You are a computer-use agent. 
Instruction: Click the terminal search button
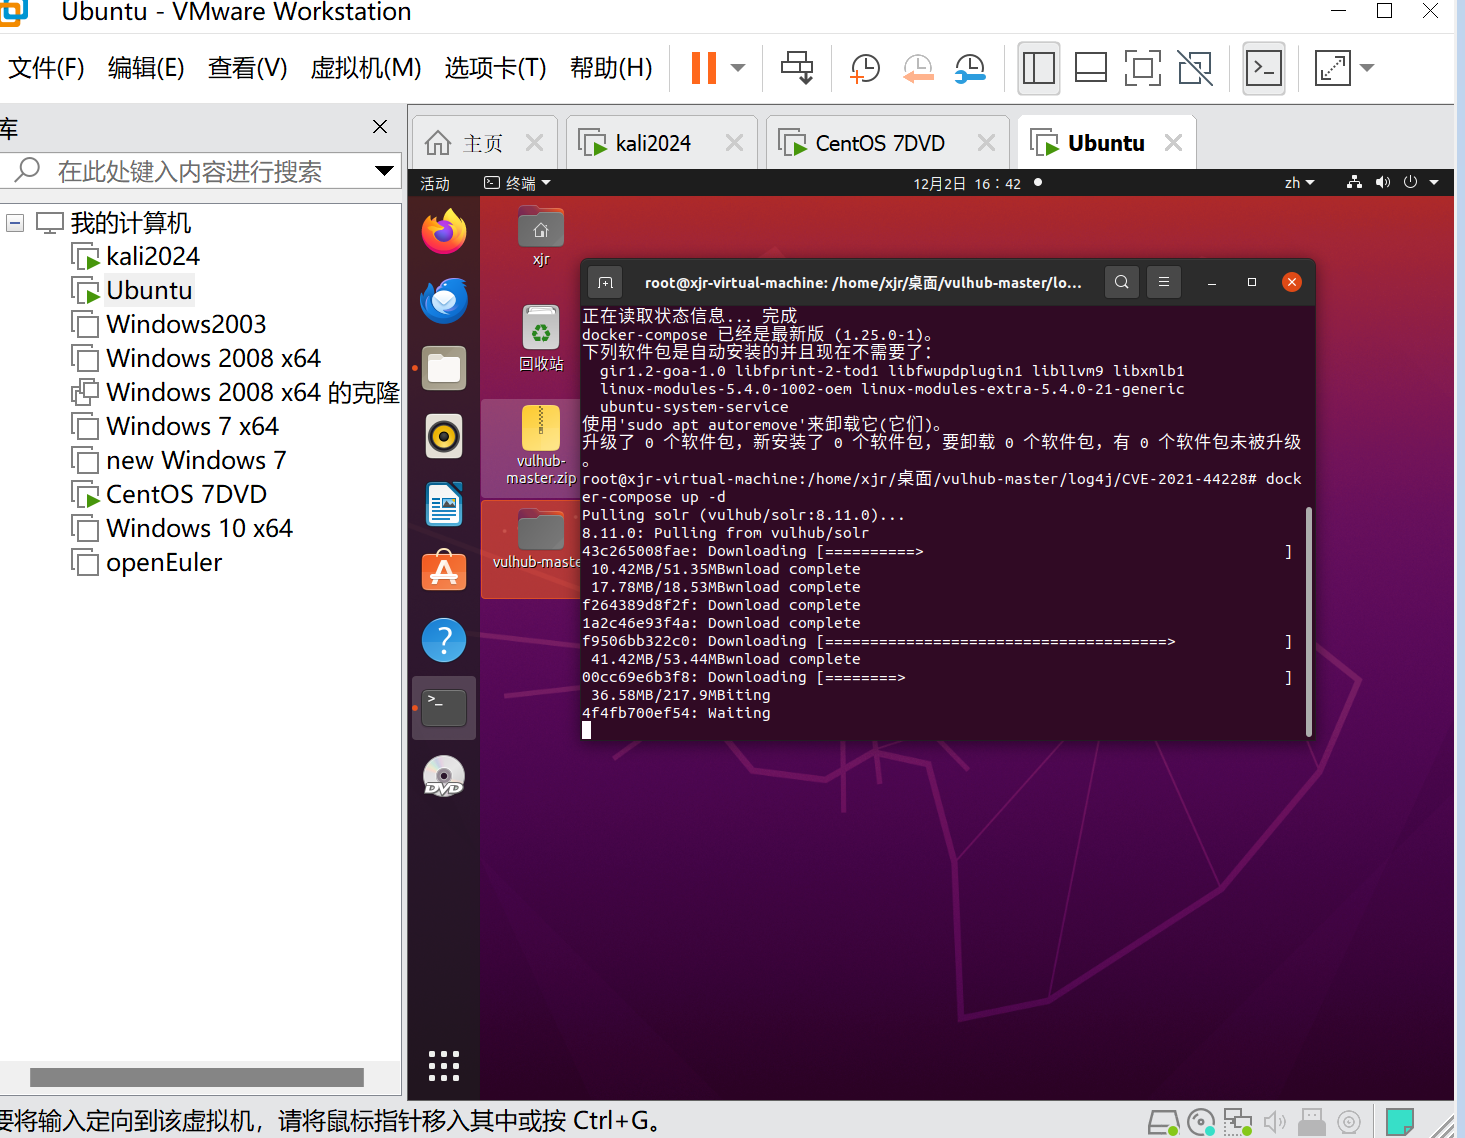coord(1122,282)
